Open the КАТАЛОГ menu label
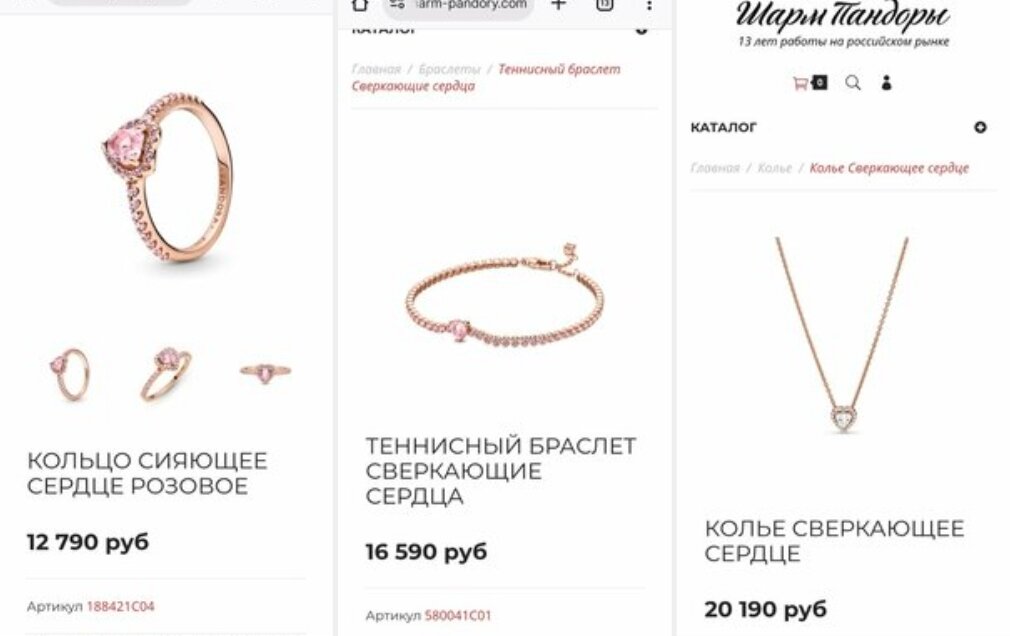 [x=723, y=128]
